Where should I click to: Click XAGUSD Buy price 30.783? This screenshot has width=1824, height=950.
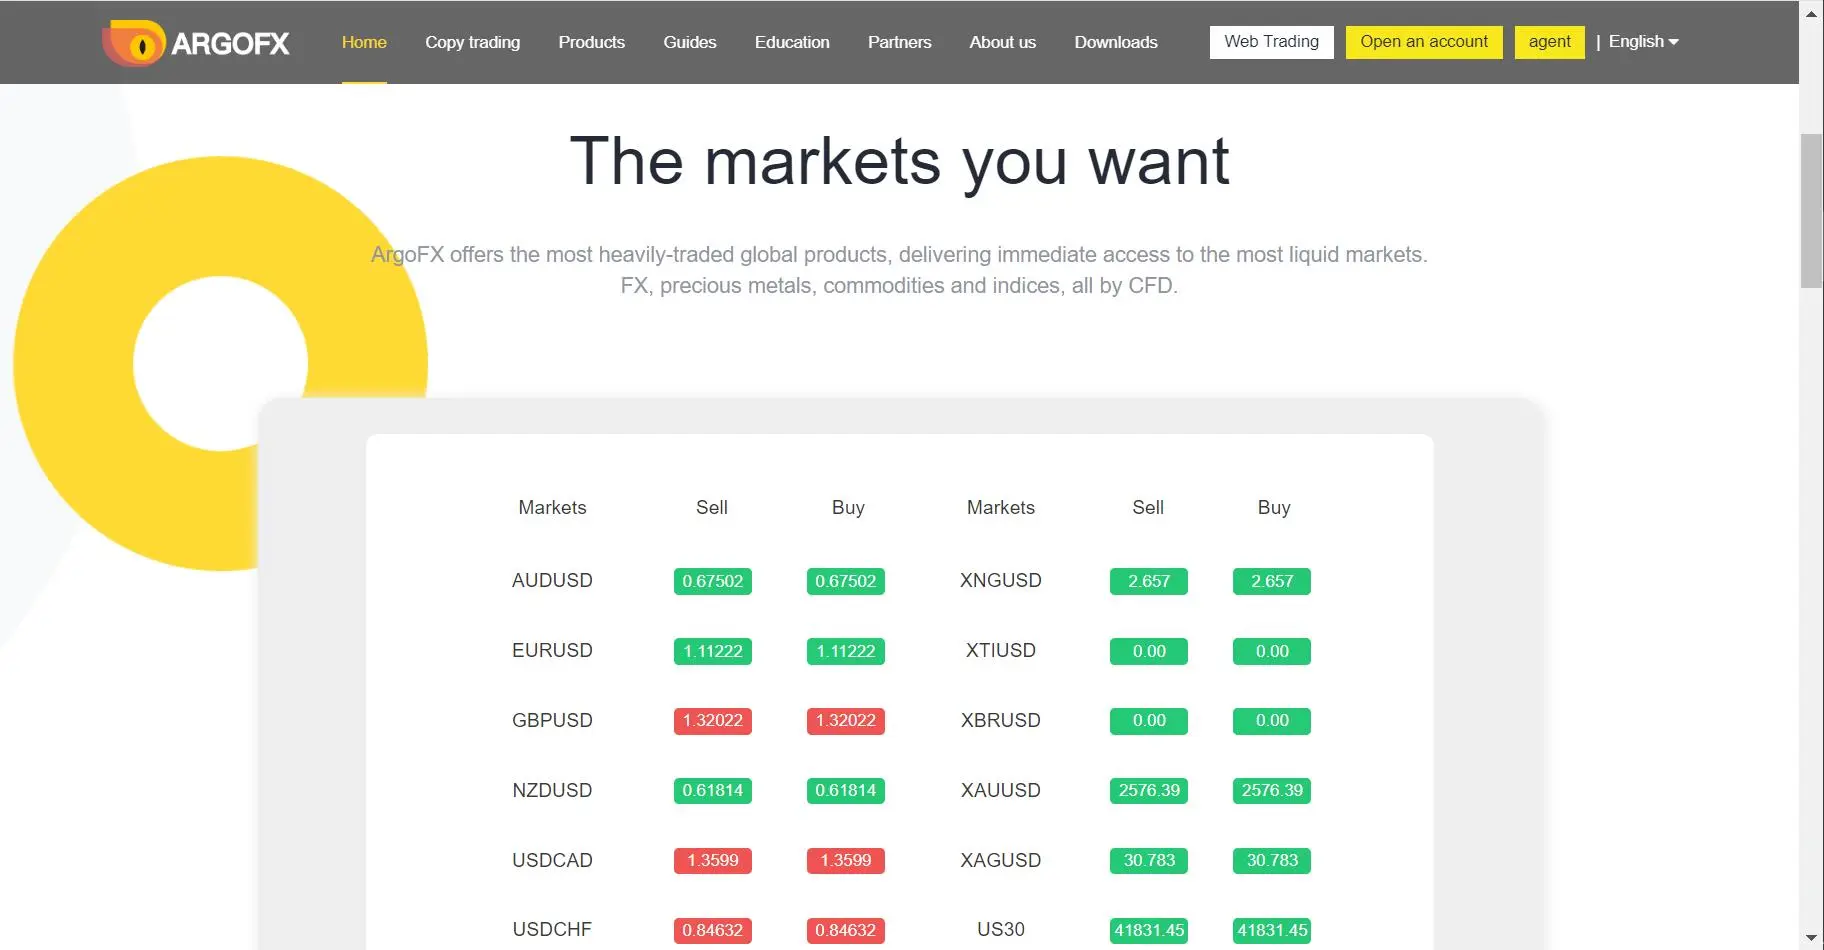pos(1272,861)
